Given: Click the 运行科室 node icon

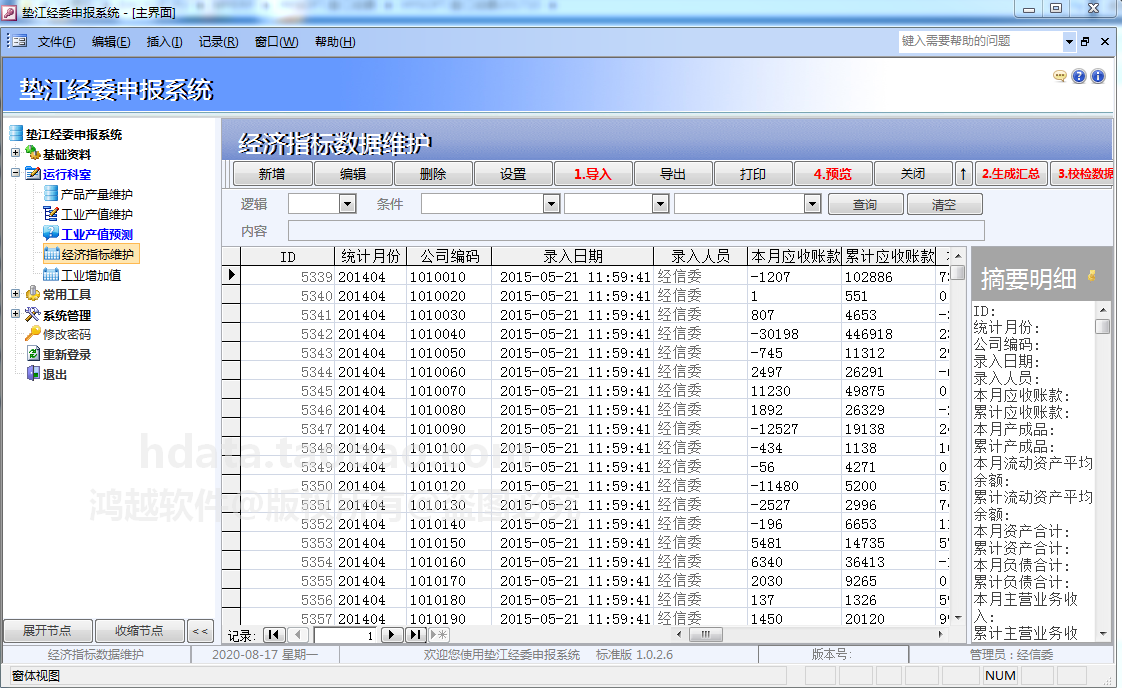Looking at the screenshot, I should pyautogui.click(x=33, y=173).
